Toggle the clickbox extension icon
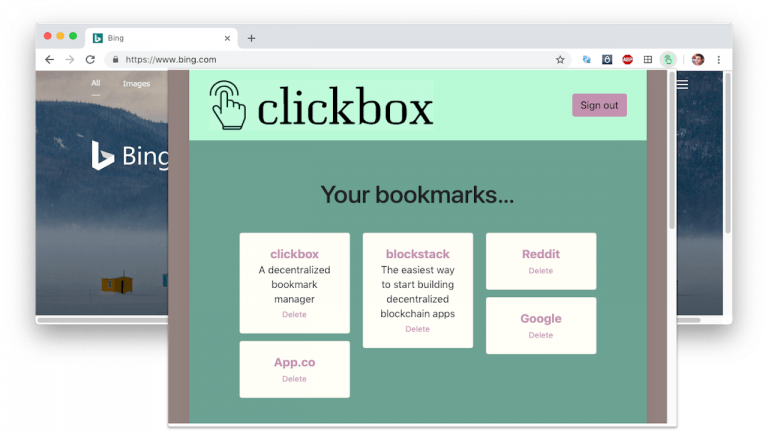 point(668,60)
